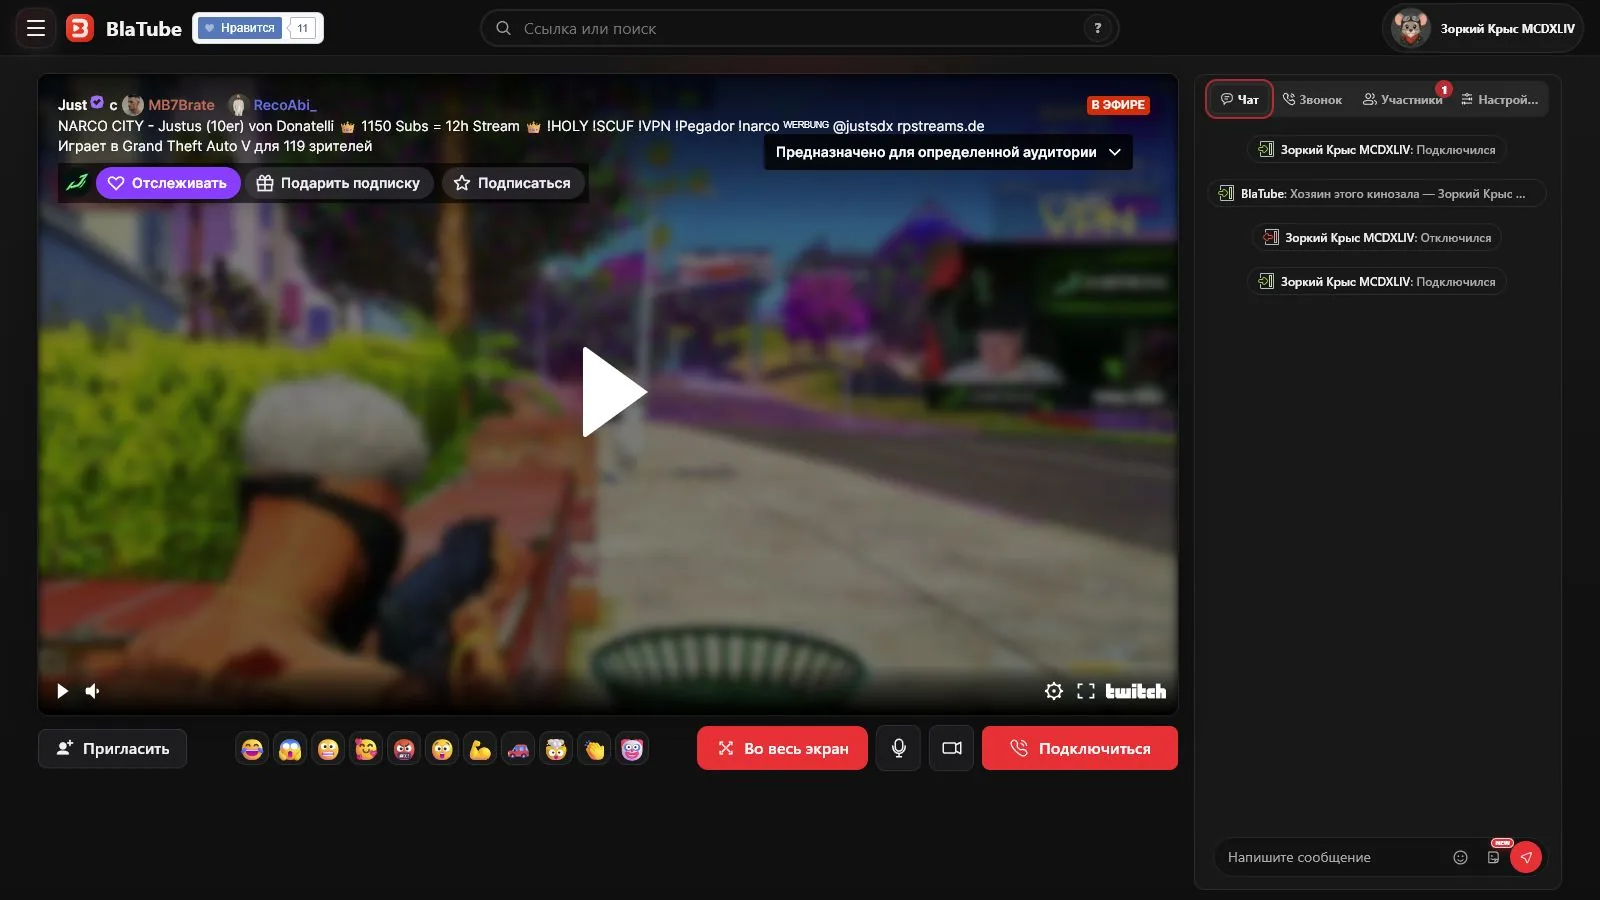Open the hamburger menu
This screenshot has width=1600, height=900.
point(36,28)
